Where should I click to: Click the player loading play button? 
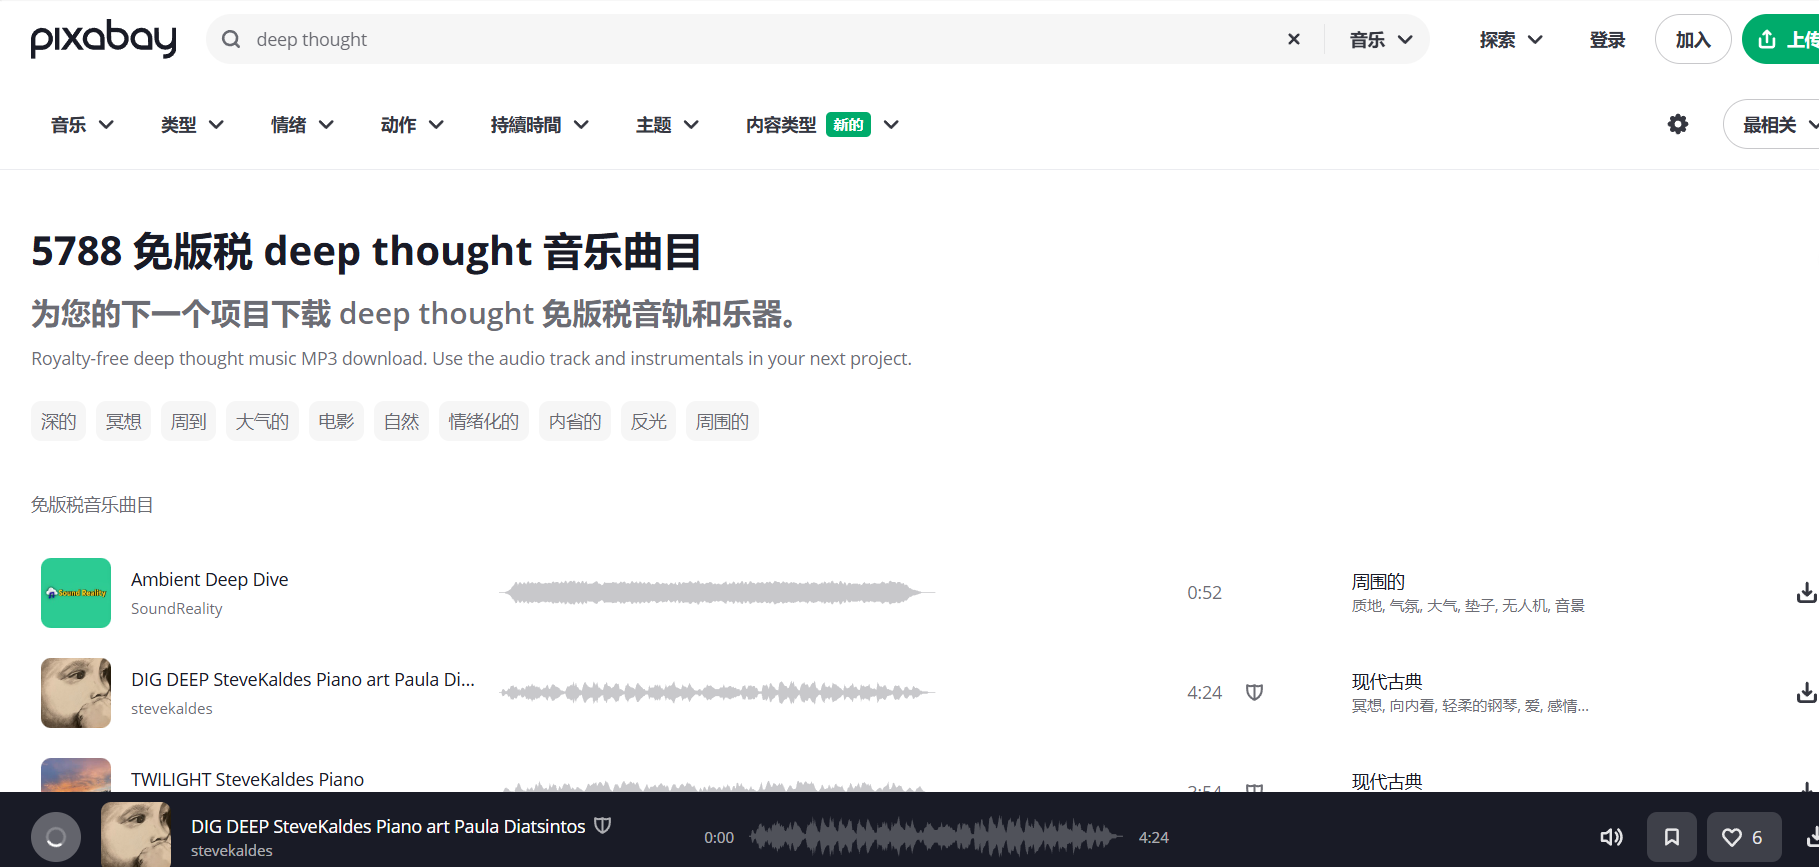point(56,837)
